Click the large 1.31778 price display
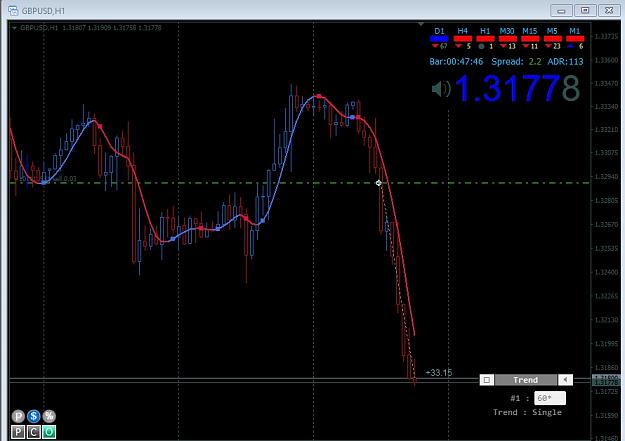 point(517,89)
